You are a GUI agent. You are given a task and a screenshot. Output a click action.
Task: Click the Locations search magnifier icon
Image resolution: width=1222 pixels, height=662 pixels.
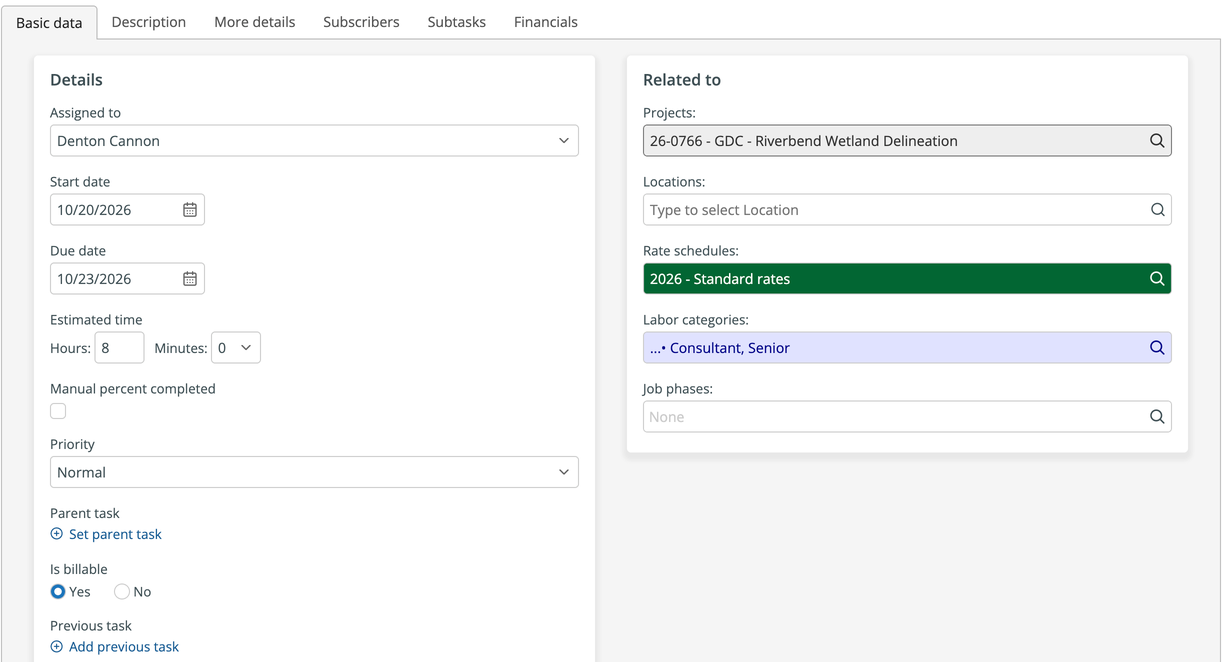click(x=1157, y=210)
